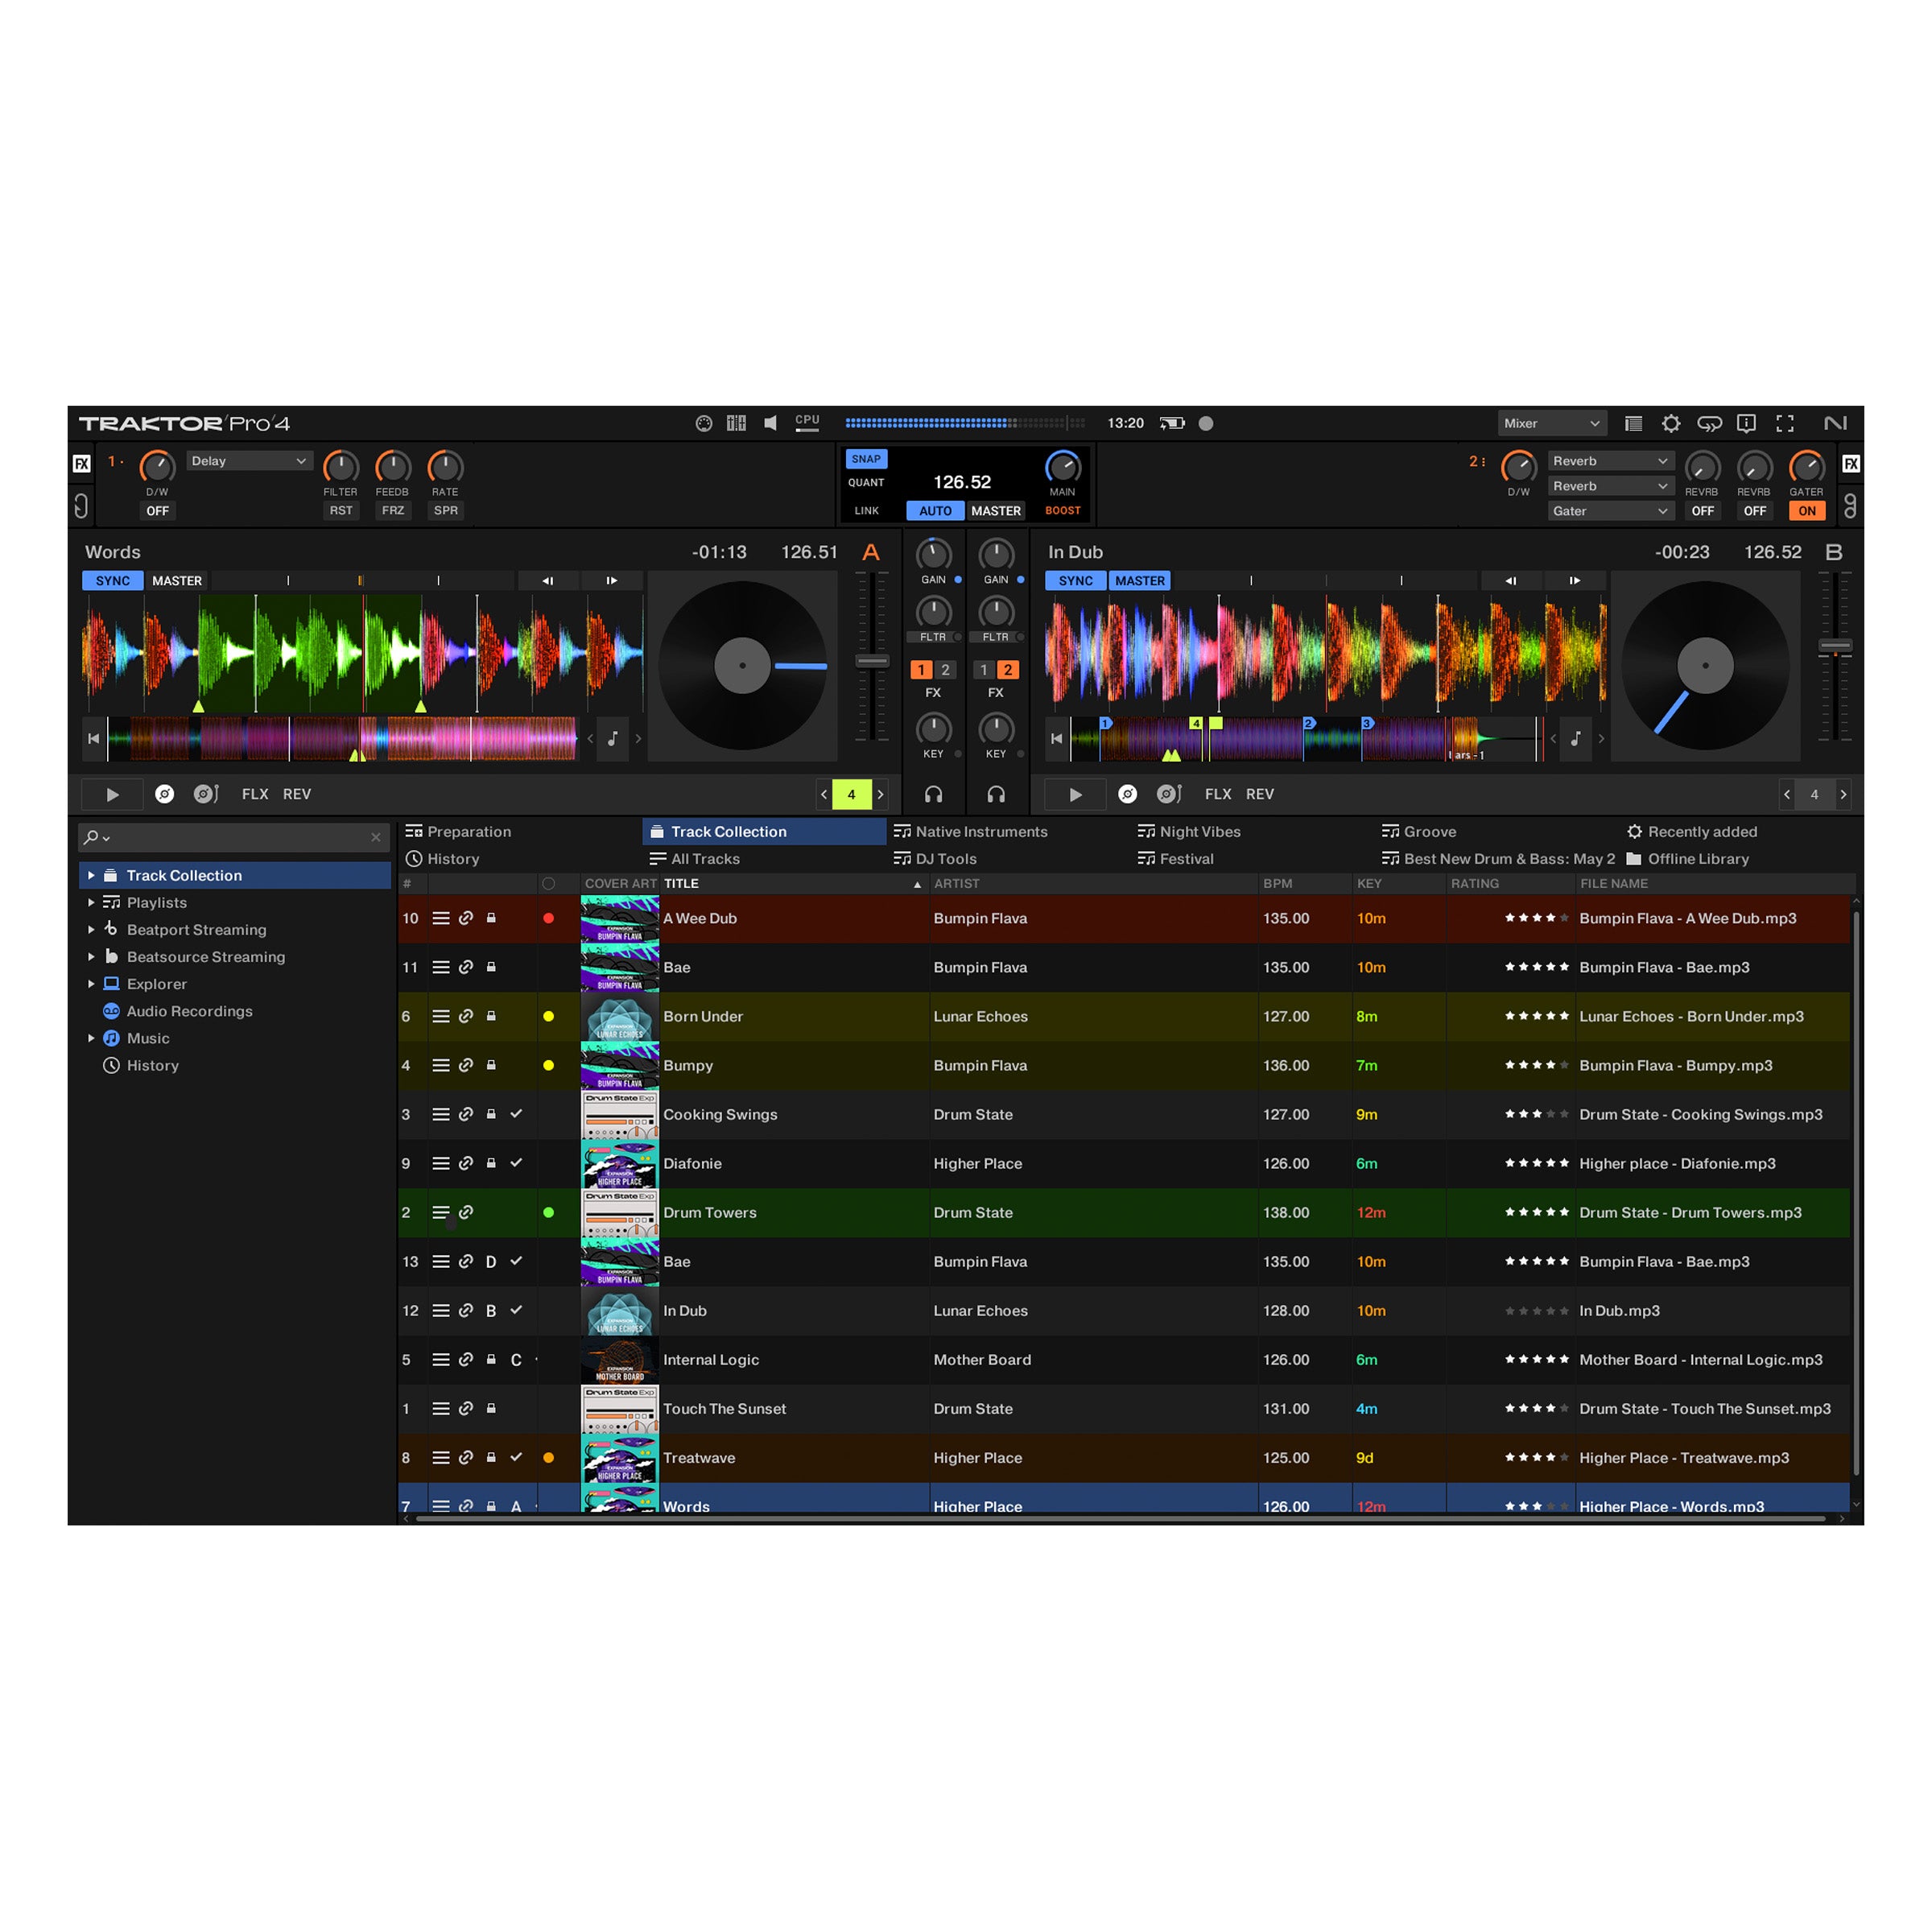The width and height of the screenshot is (1932, 1932).
Task: Open the Audio Recordings folder
Action: tap(189, 1011)
